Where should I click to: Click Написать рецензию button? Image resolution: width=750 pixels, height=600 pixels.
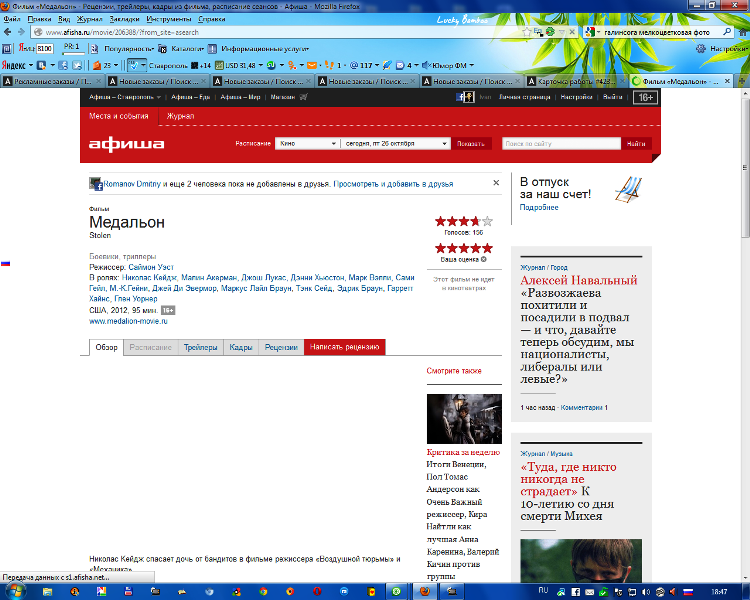tap(344, 347)
